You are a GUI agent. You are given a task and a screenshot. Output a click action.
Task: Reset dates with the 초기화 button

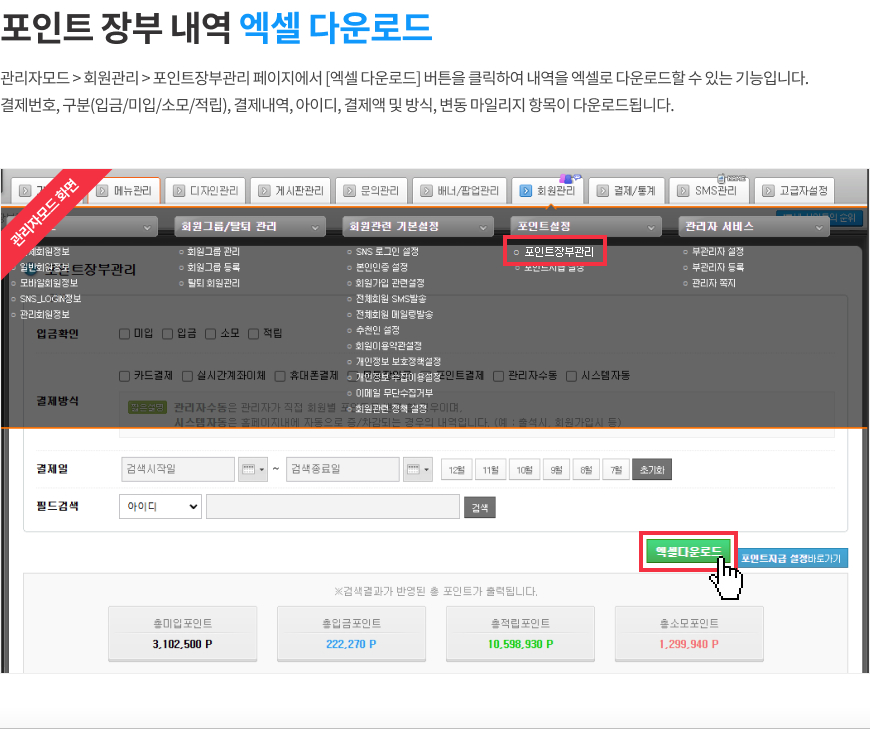[652, 470]
